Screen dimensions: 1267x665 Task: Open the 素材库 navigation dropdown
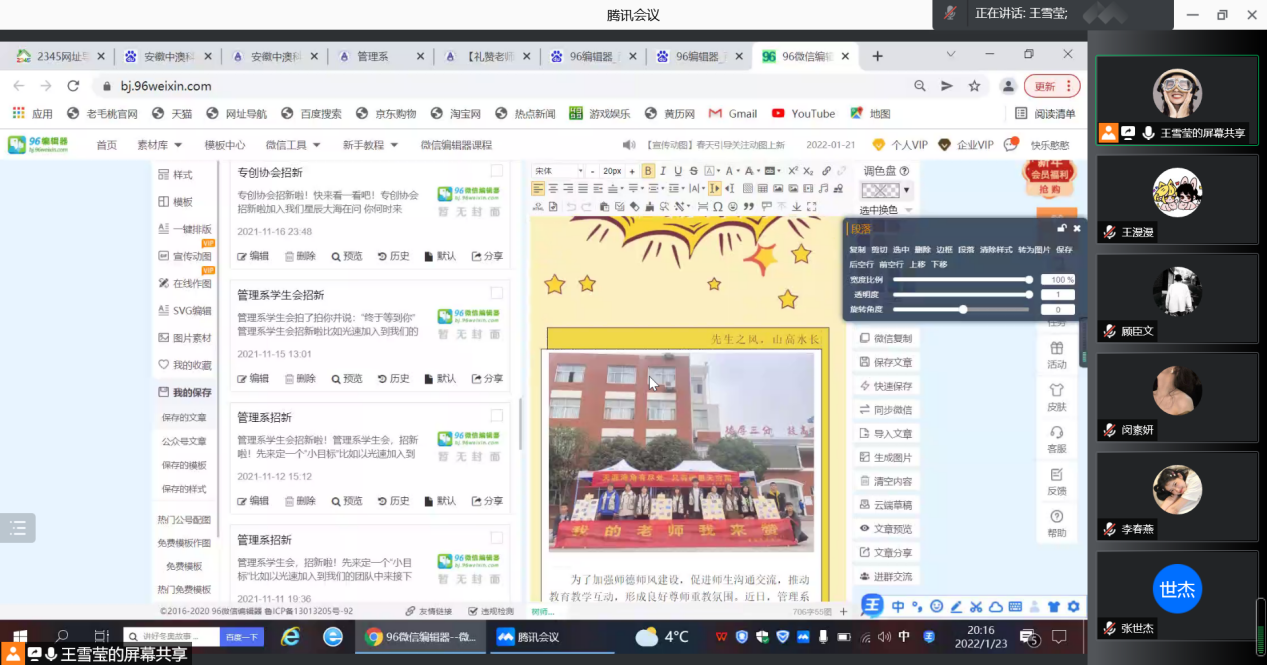click(159, 145)
